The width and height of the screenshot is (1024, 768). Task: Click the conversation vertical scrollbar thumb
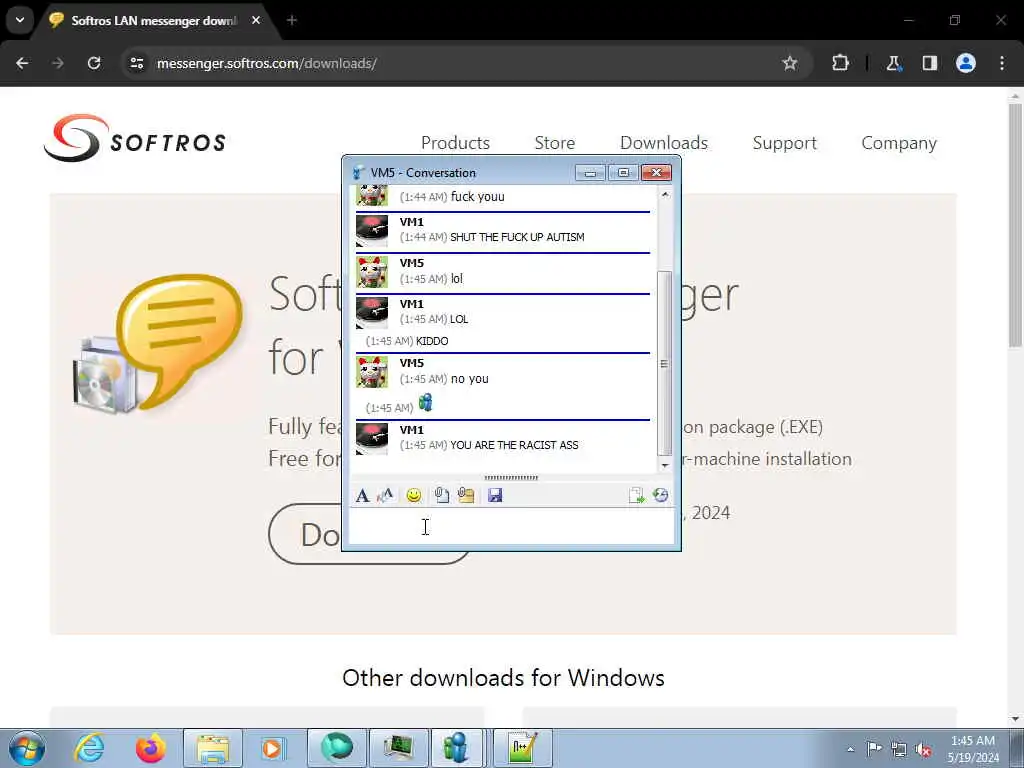(665, 363)
